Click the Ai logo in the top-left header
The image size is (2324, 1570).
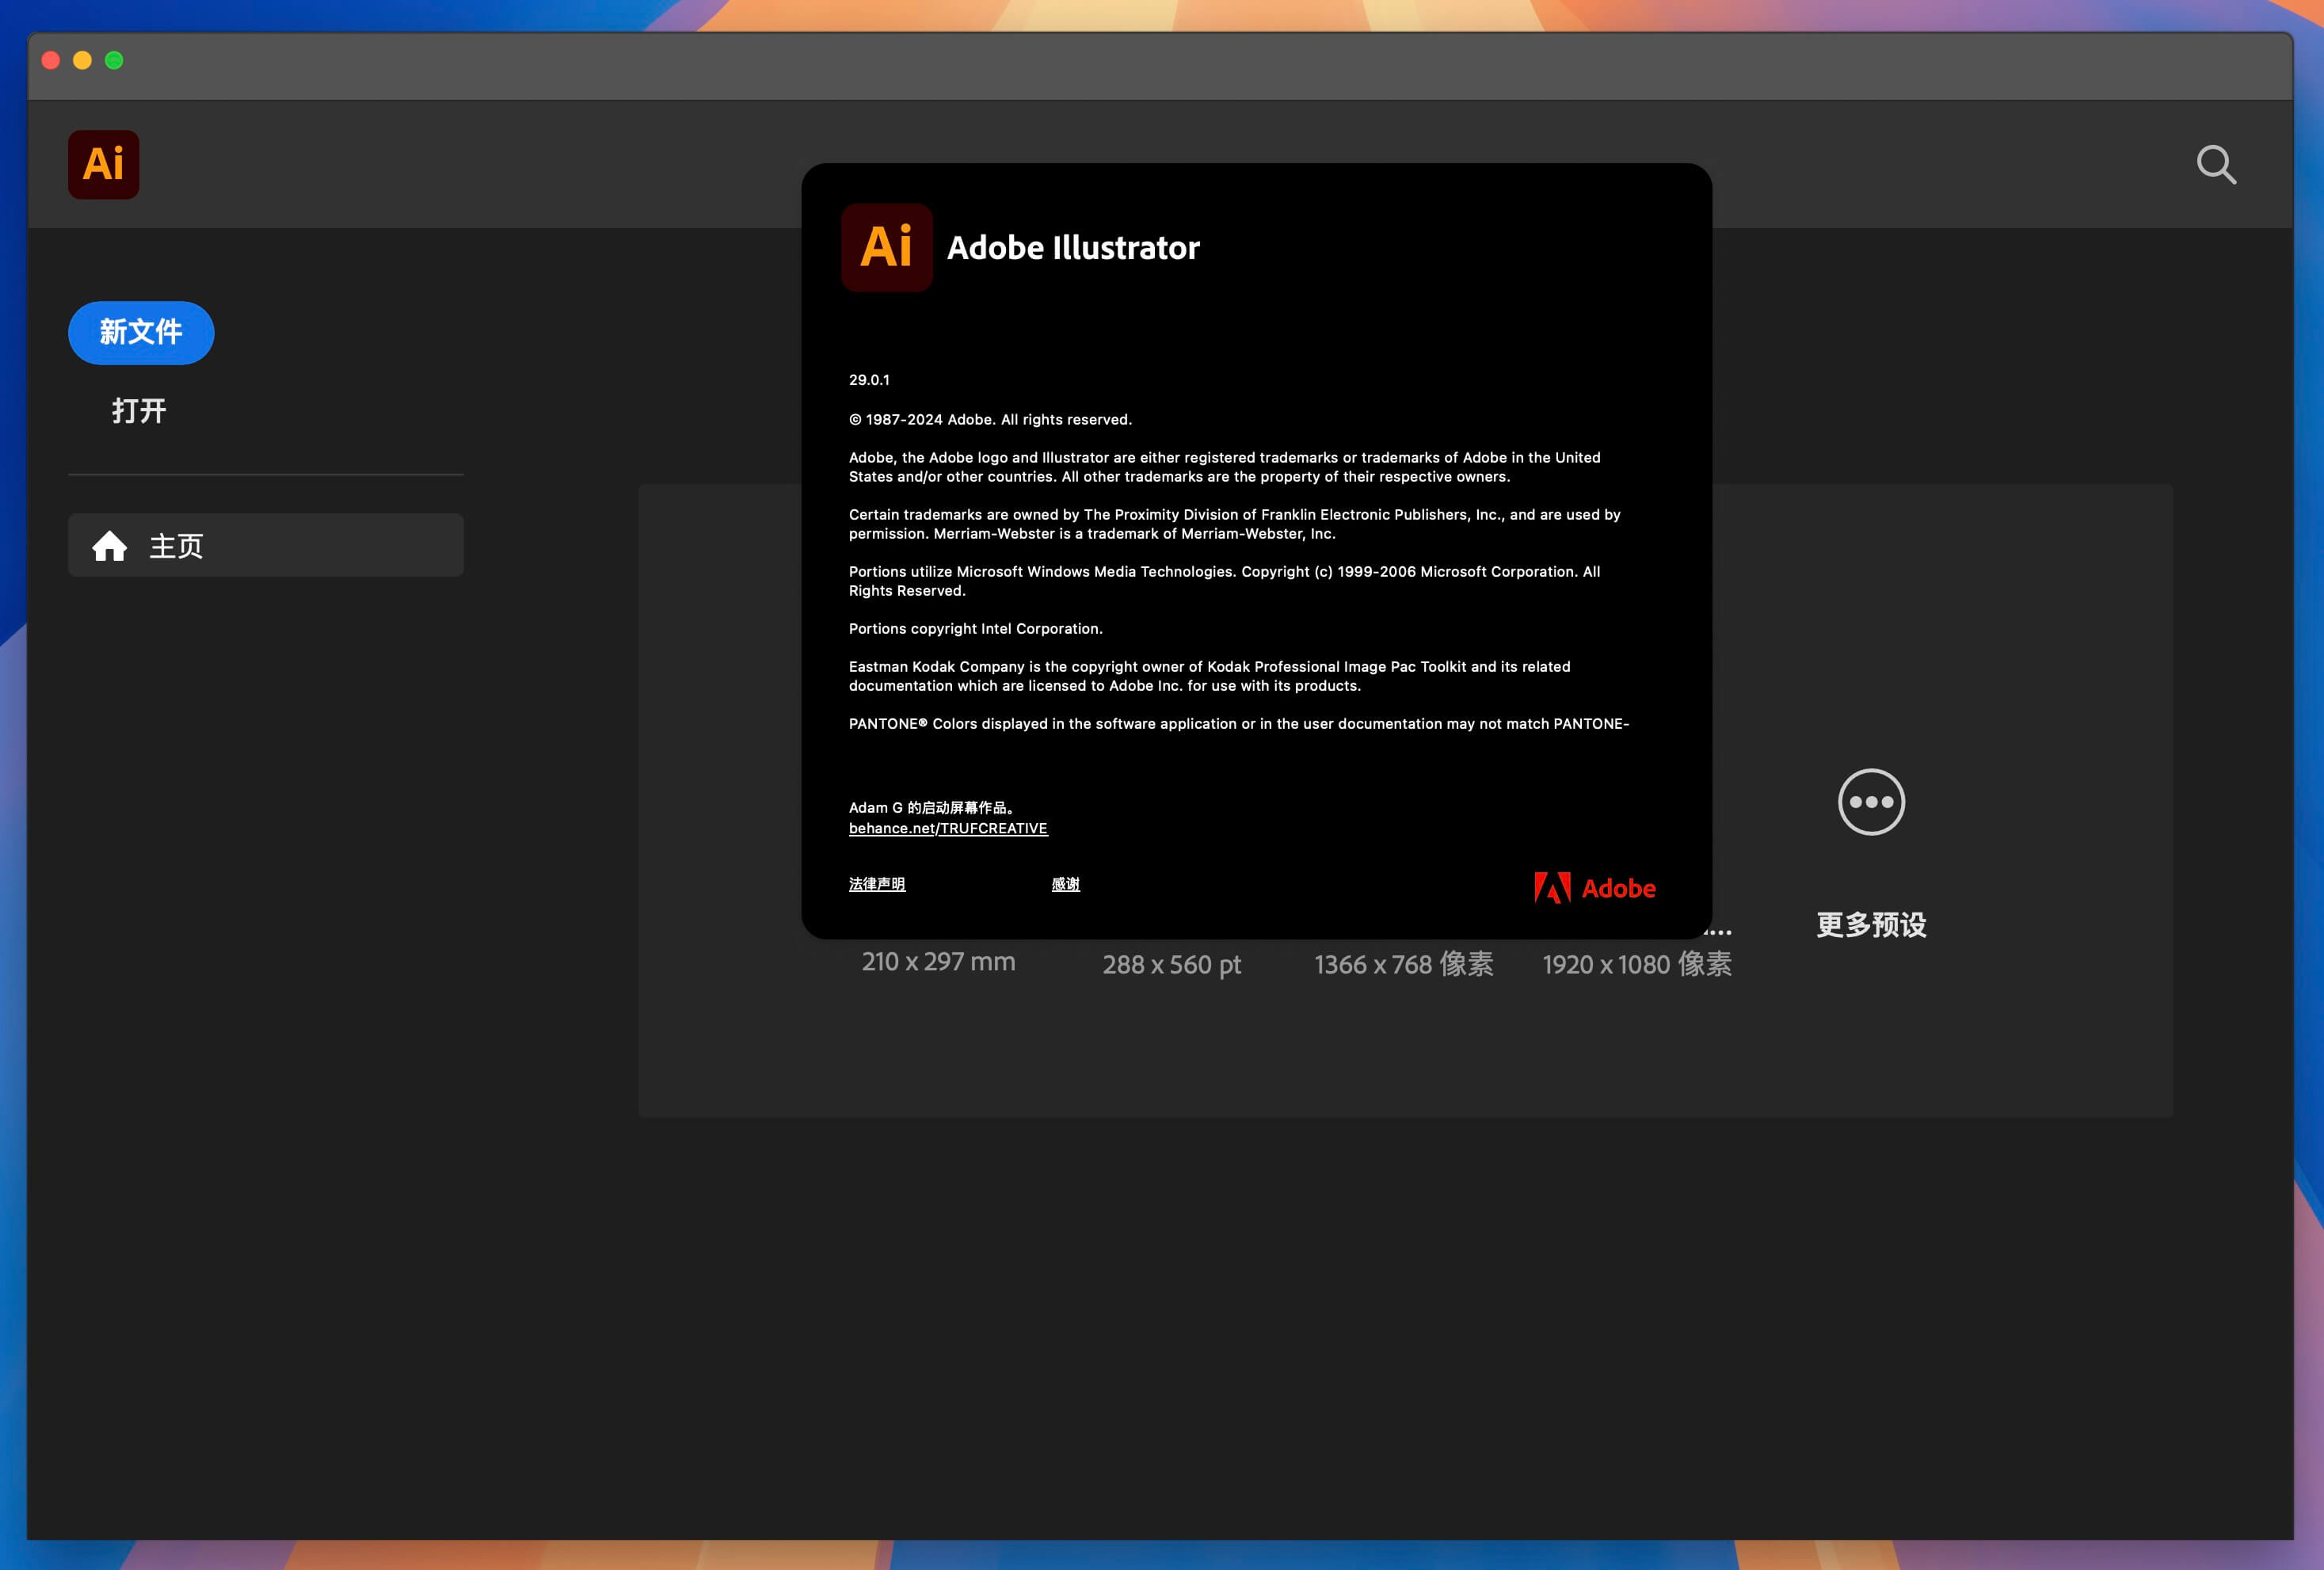(x=104, y=164)
